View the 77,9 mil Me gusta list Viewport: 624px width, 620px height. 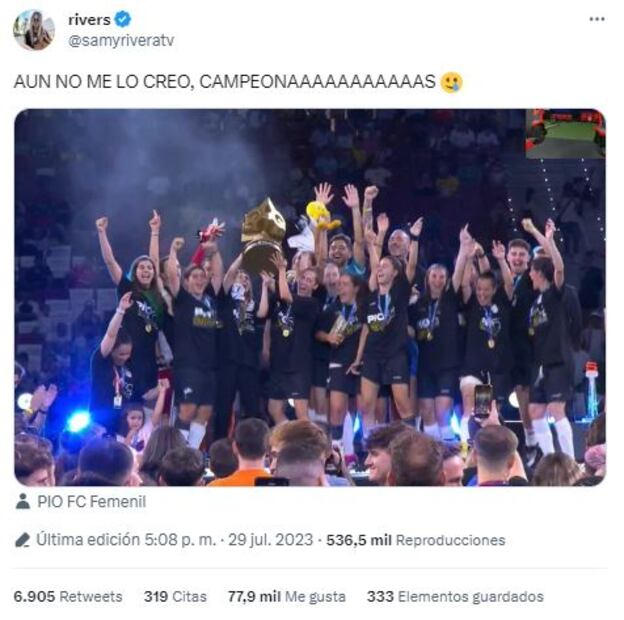(x=287, y=597)
